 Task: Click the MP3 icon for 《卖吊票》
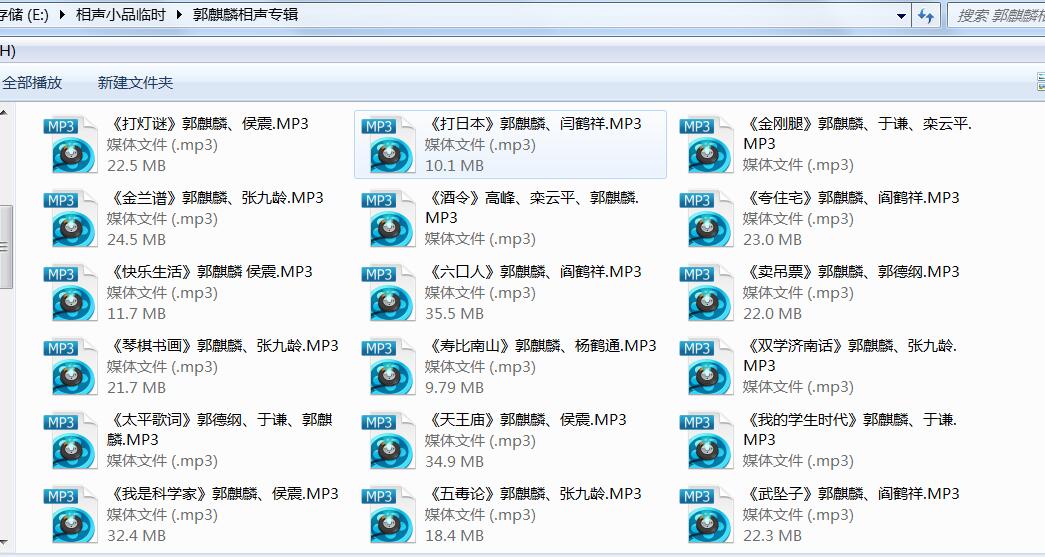[x=706, y=292]
